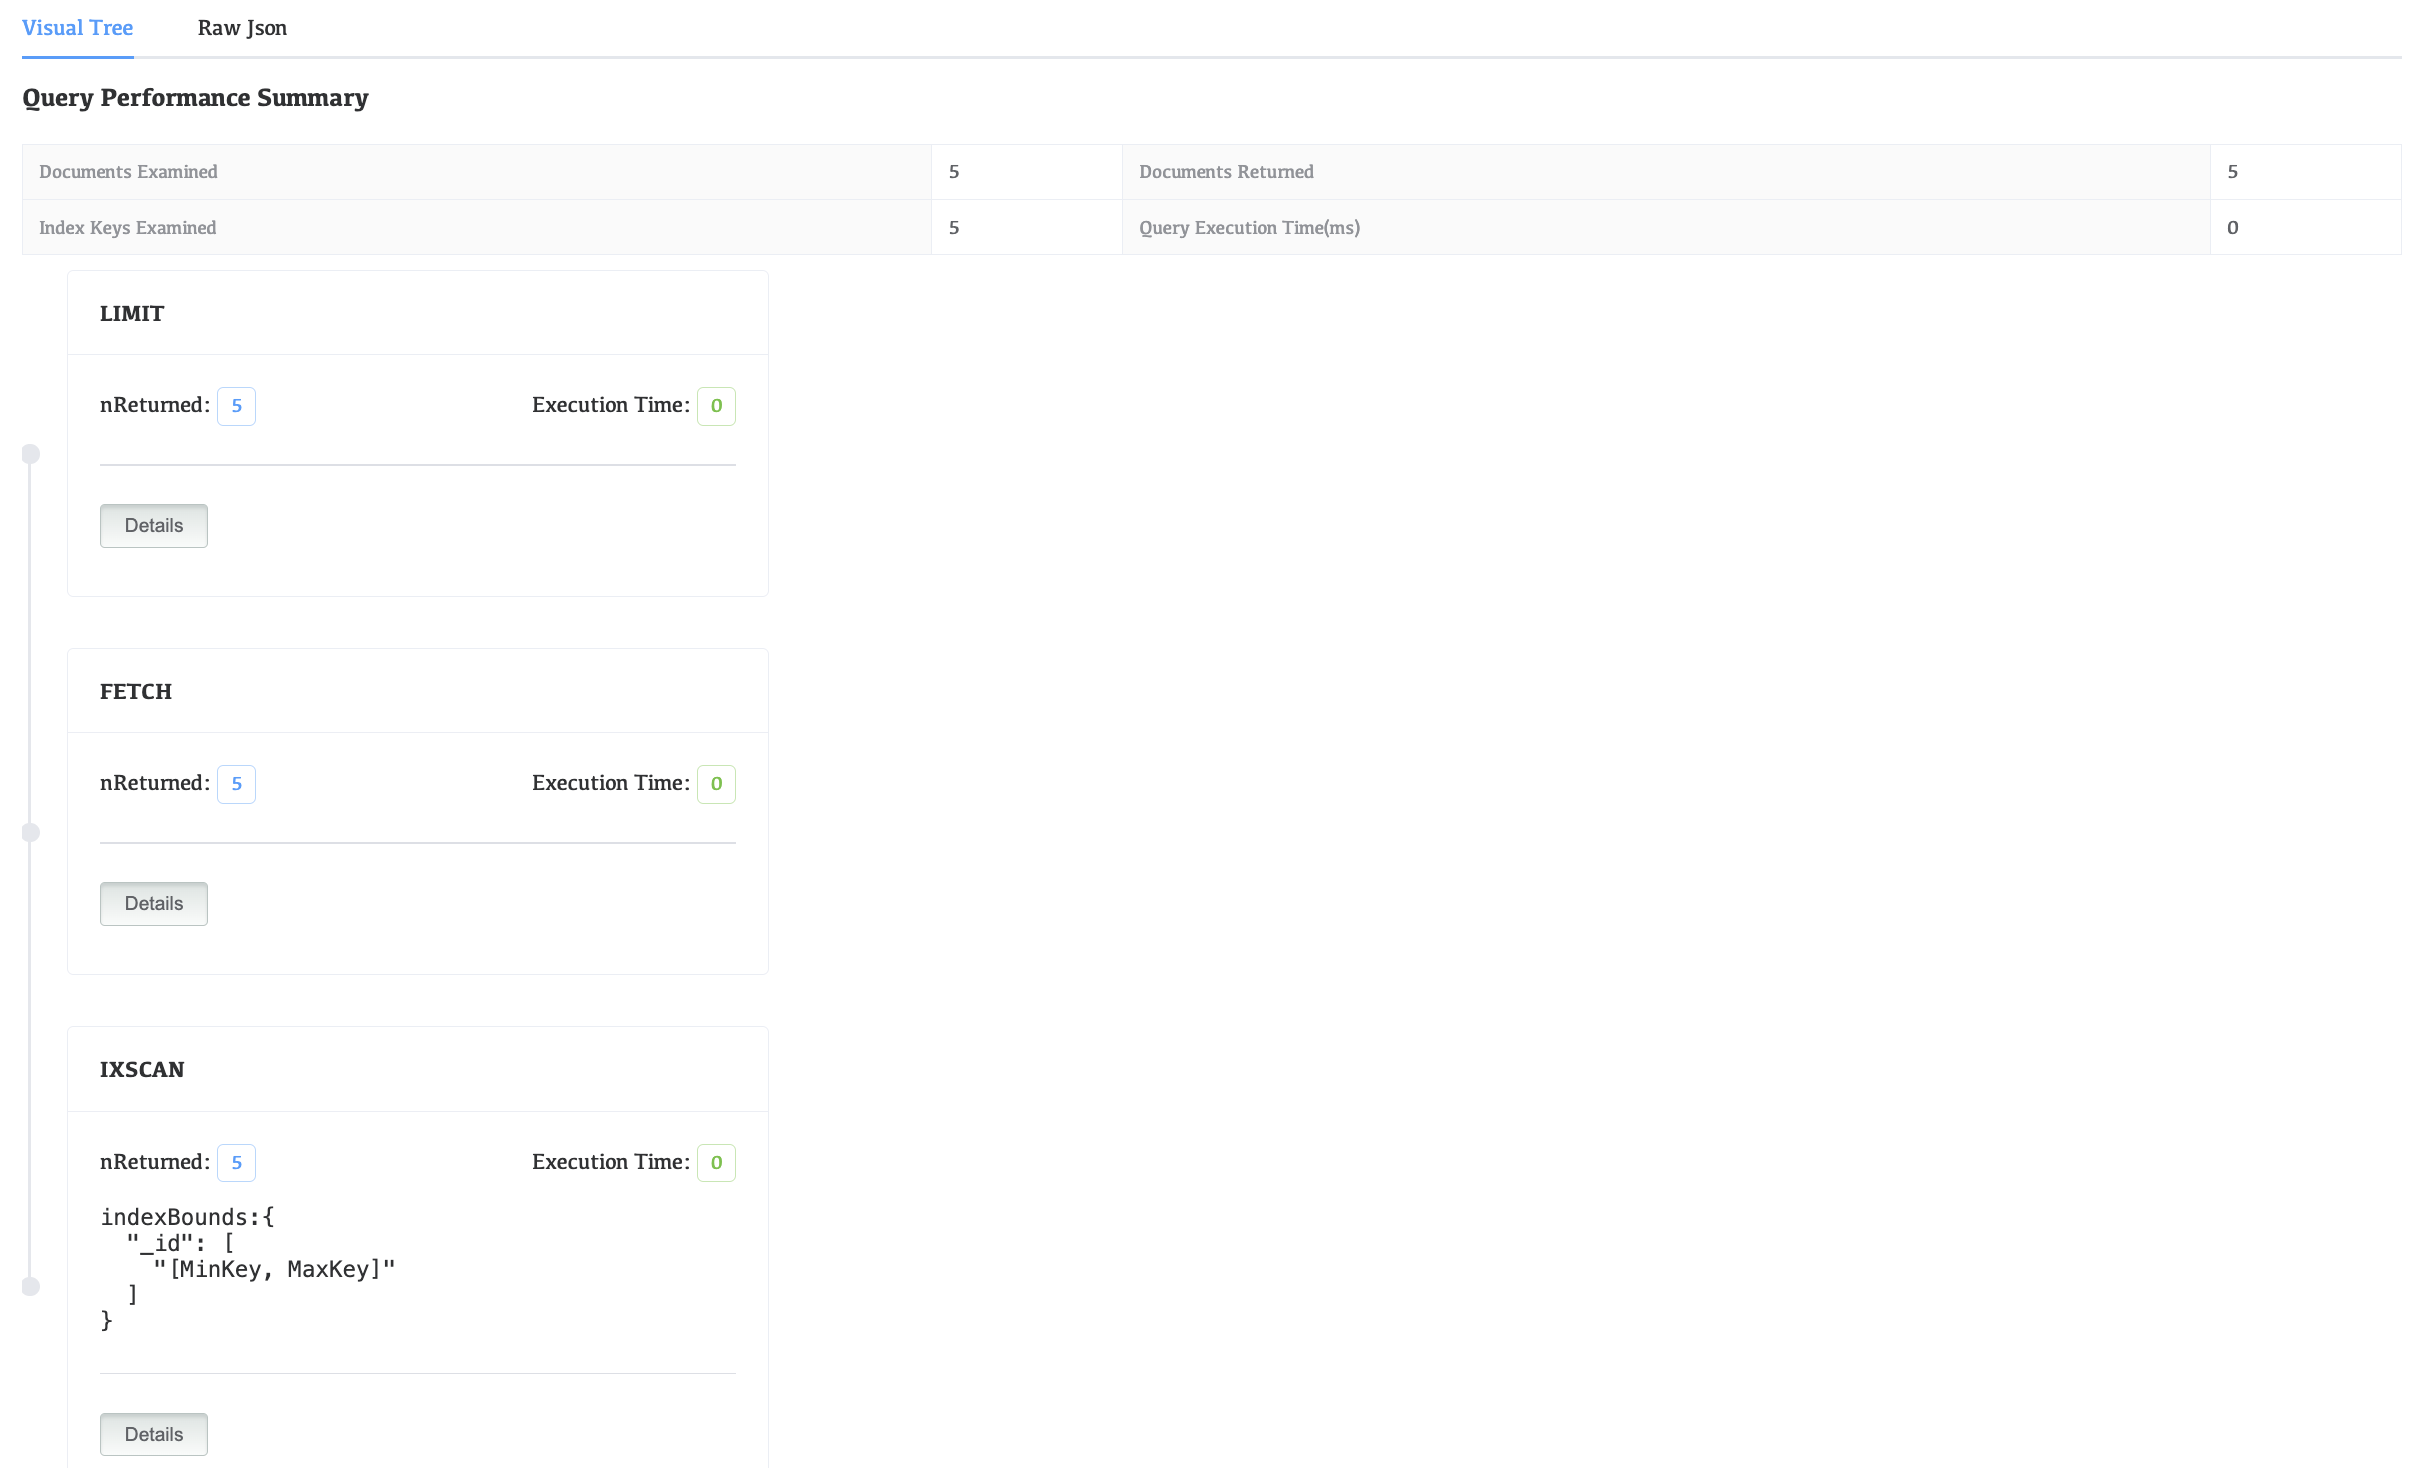The height and width of the screenshot is (1468, 2428).
Task: Open Details for the FETCH stage
Action: point(153,904)
